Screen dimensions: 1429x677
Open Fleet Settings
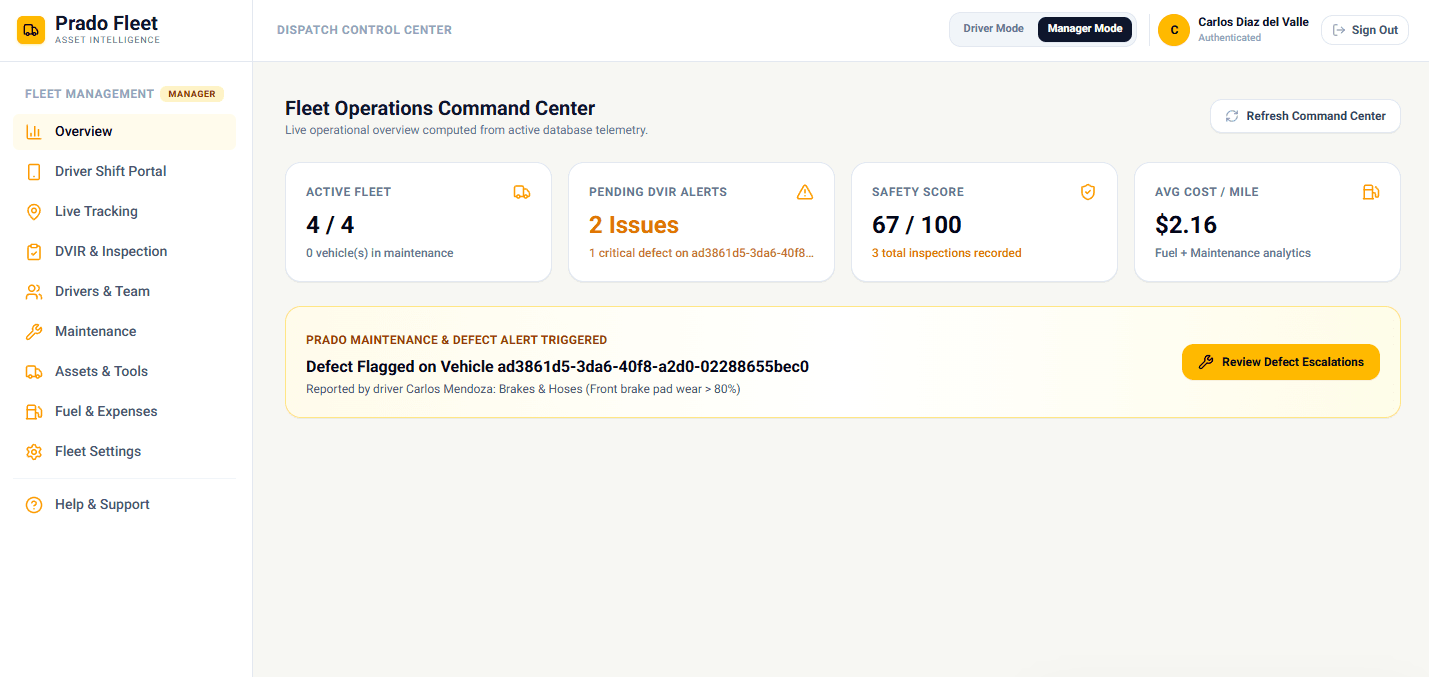coord(125,451)
